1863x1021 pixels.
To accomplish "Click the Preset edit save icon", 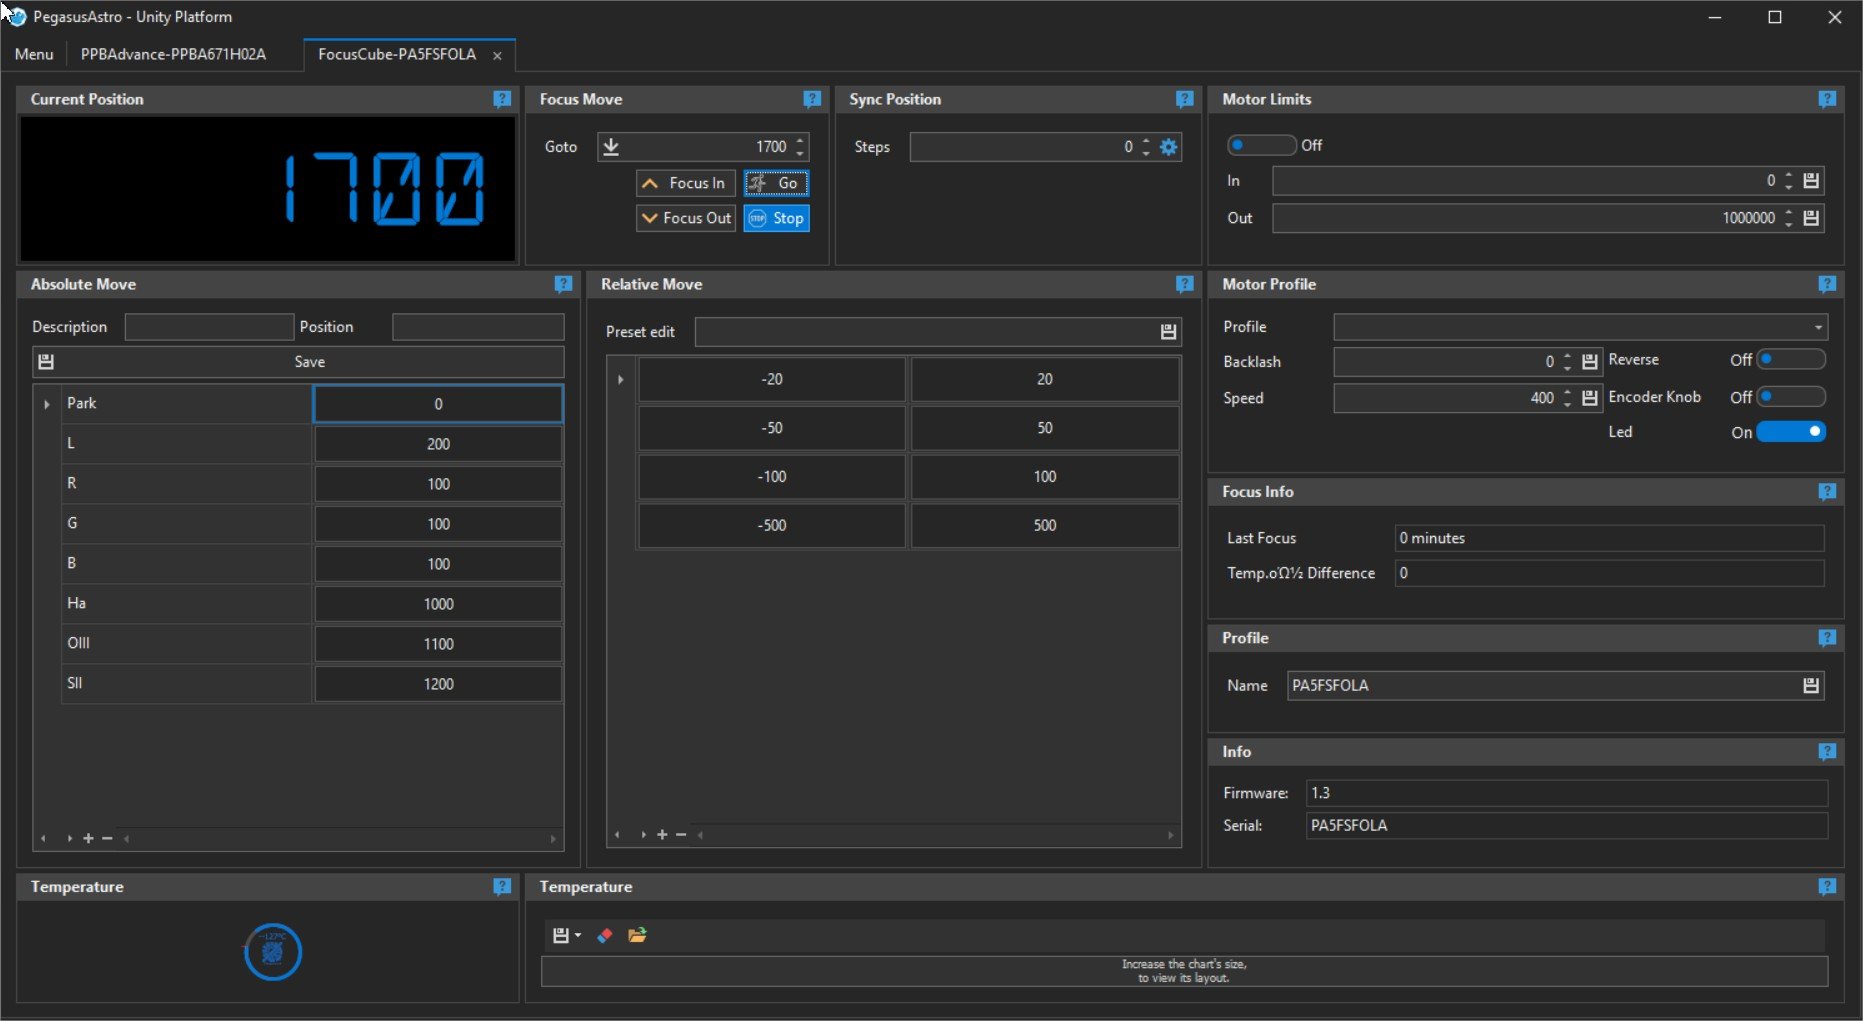I will tap(1168, 332).
